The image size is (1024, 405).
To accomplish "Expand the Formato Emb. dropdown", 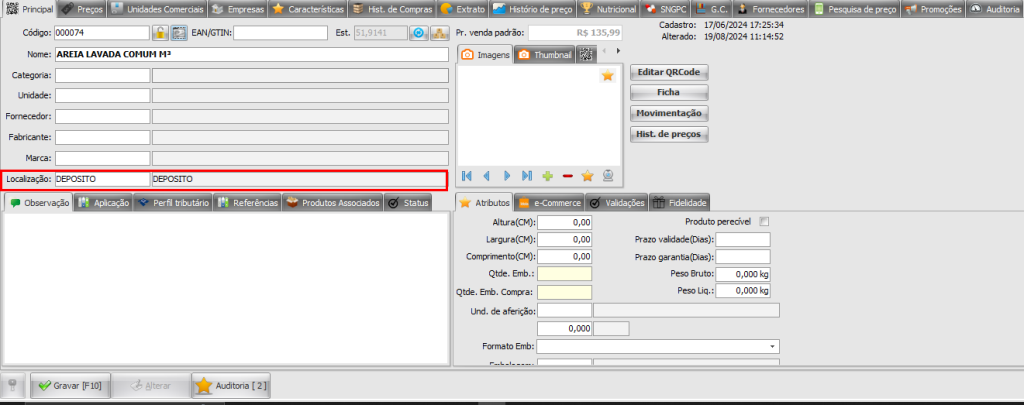I will pos(773,346).
